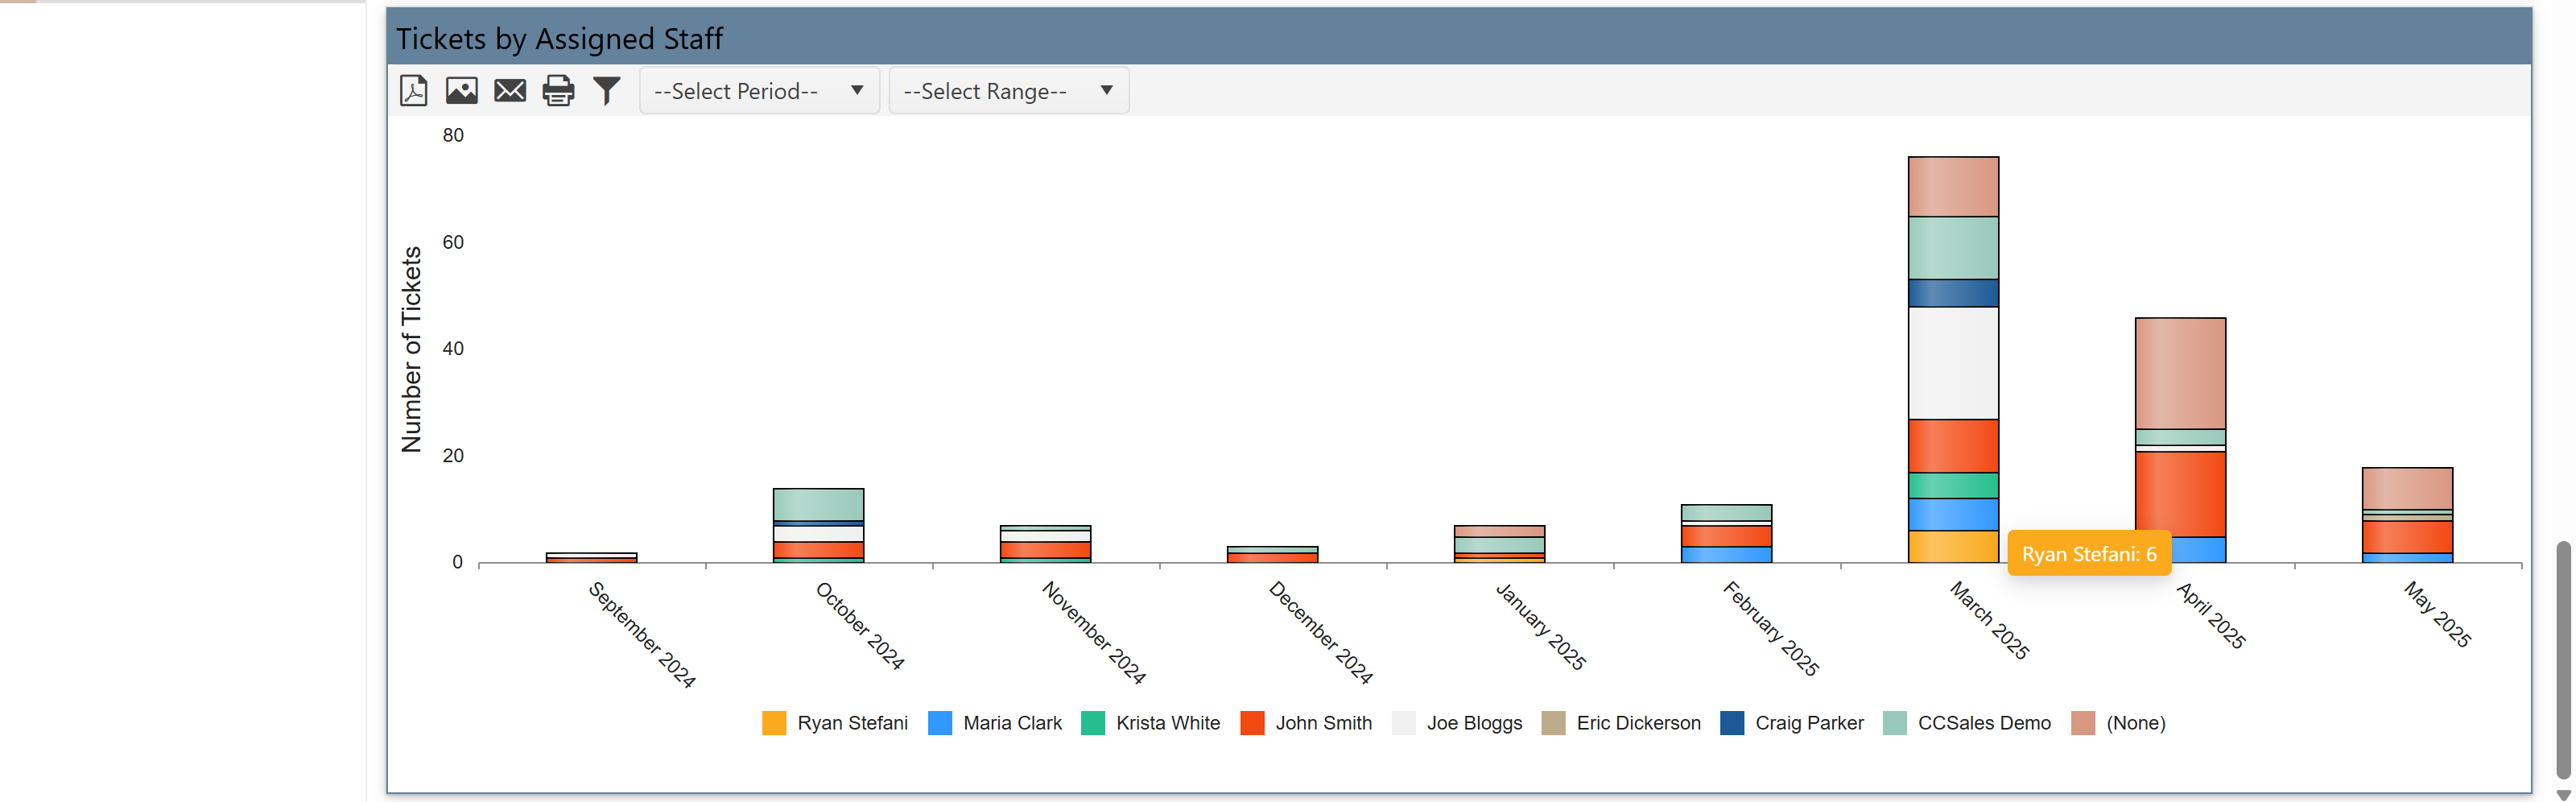Export the chart as PDF

413,91
